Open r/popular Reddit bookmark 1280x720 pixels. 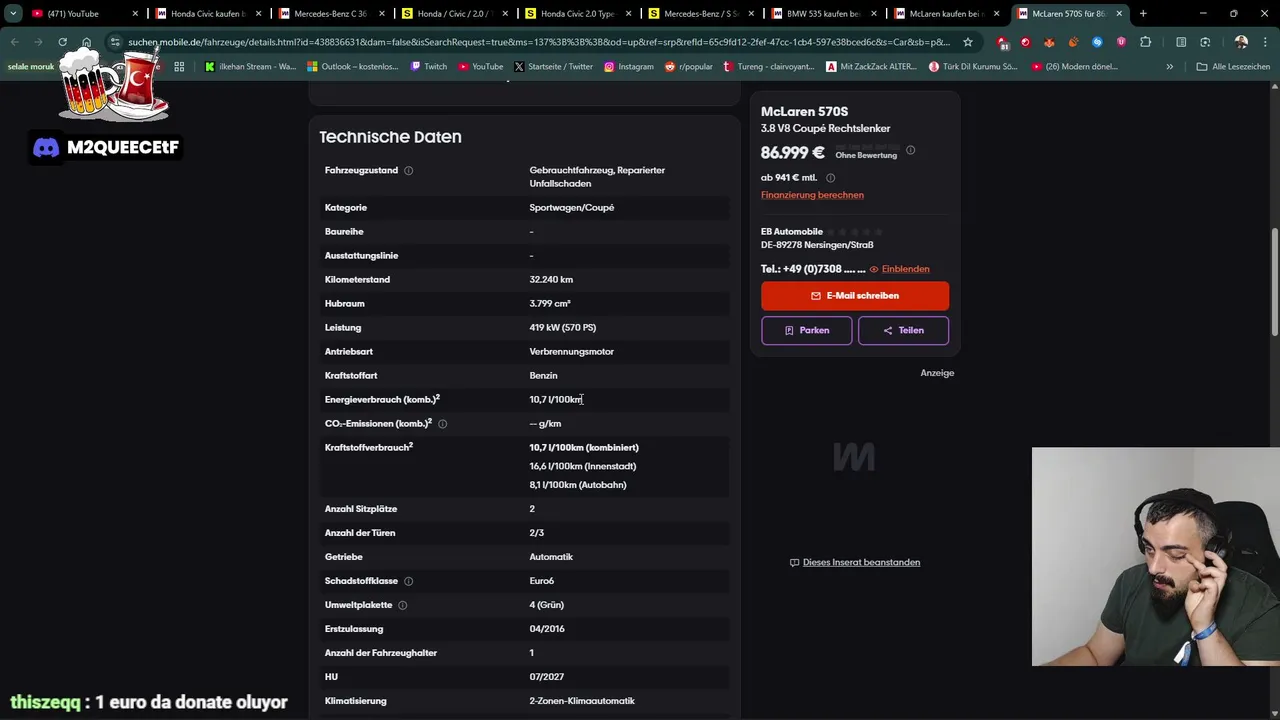tap(688, 66)
